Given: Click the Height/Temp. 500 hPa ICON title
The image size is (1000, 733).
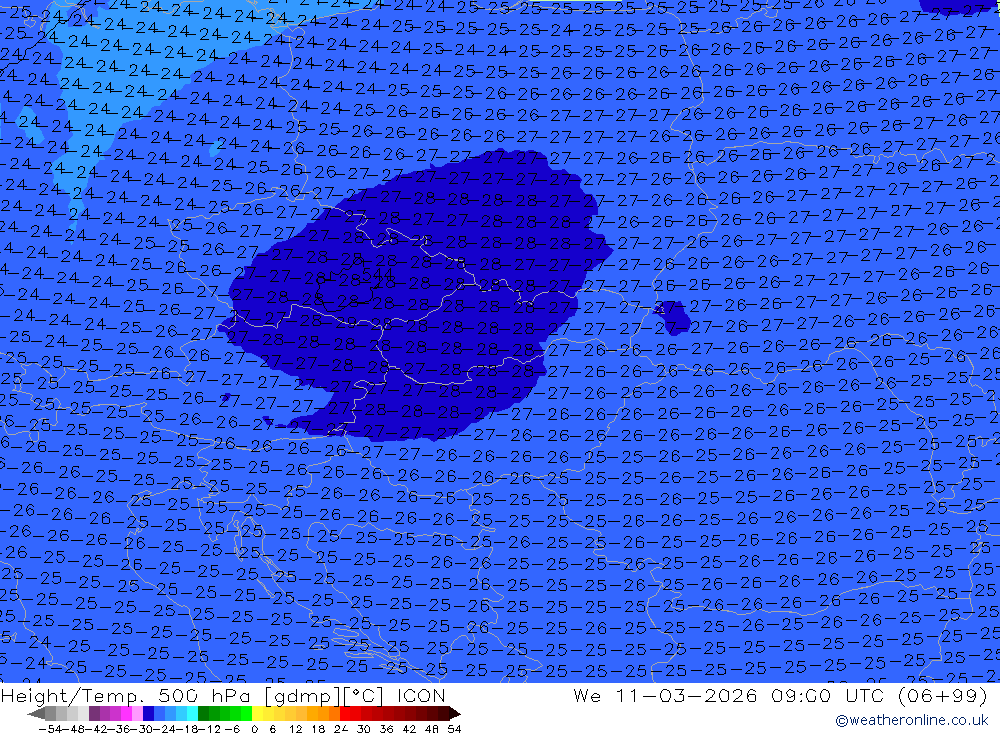Looking at the screenshot, I should point(223,695).
